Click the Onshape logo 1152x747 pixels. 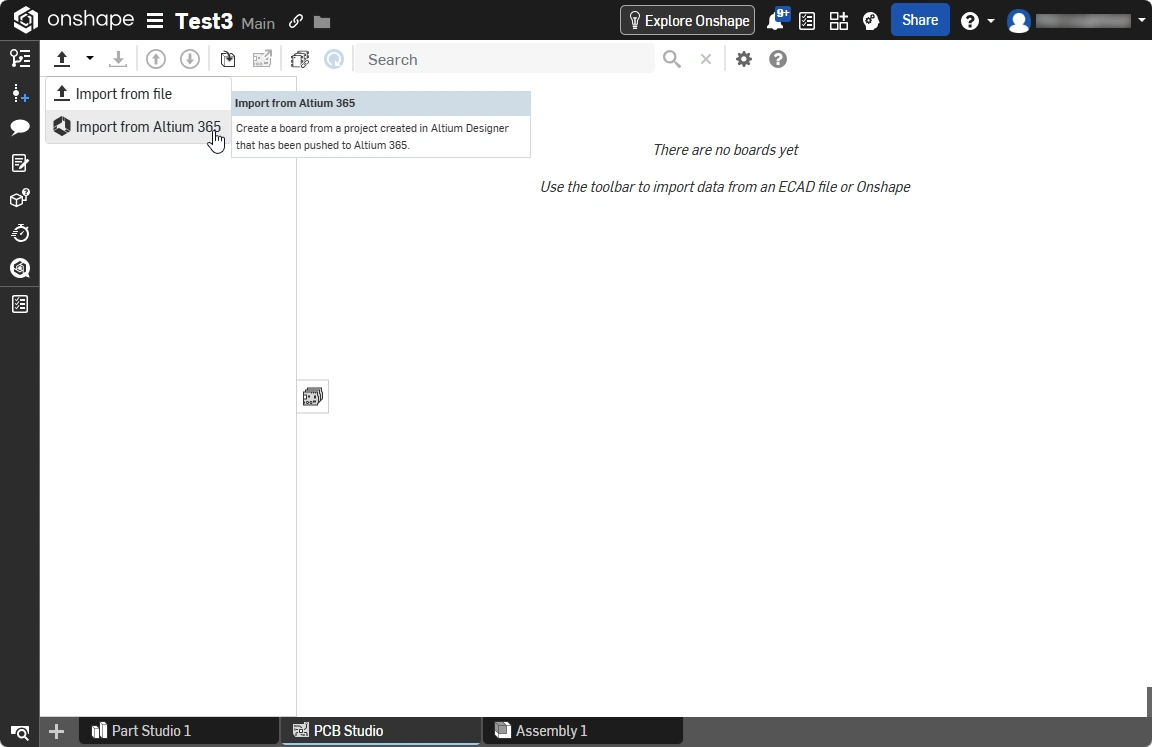tap(73, 20)
